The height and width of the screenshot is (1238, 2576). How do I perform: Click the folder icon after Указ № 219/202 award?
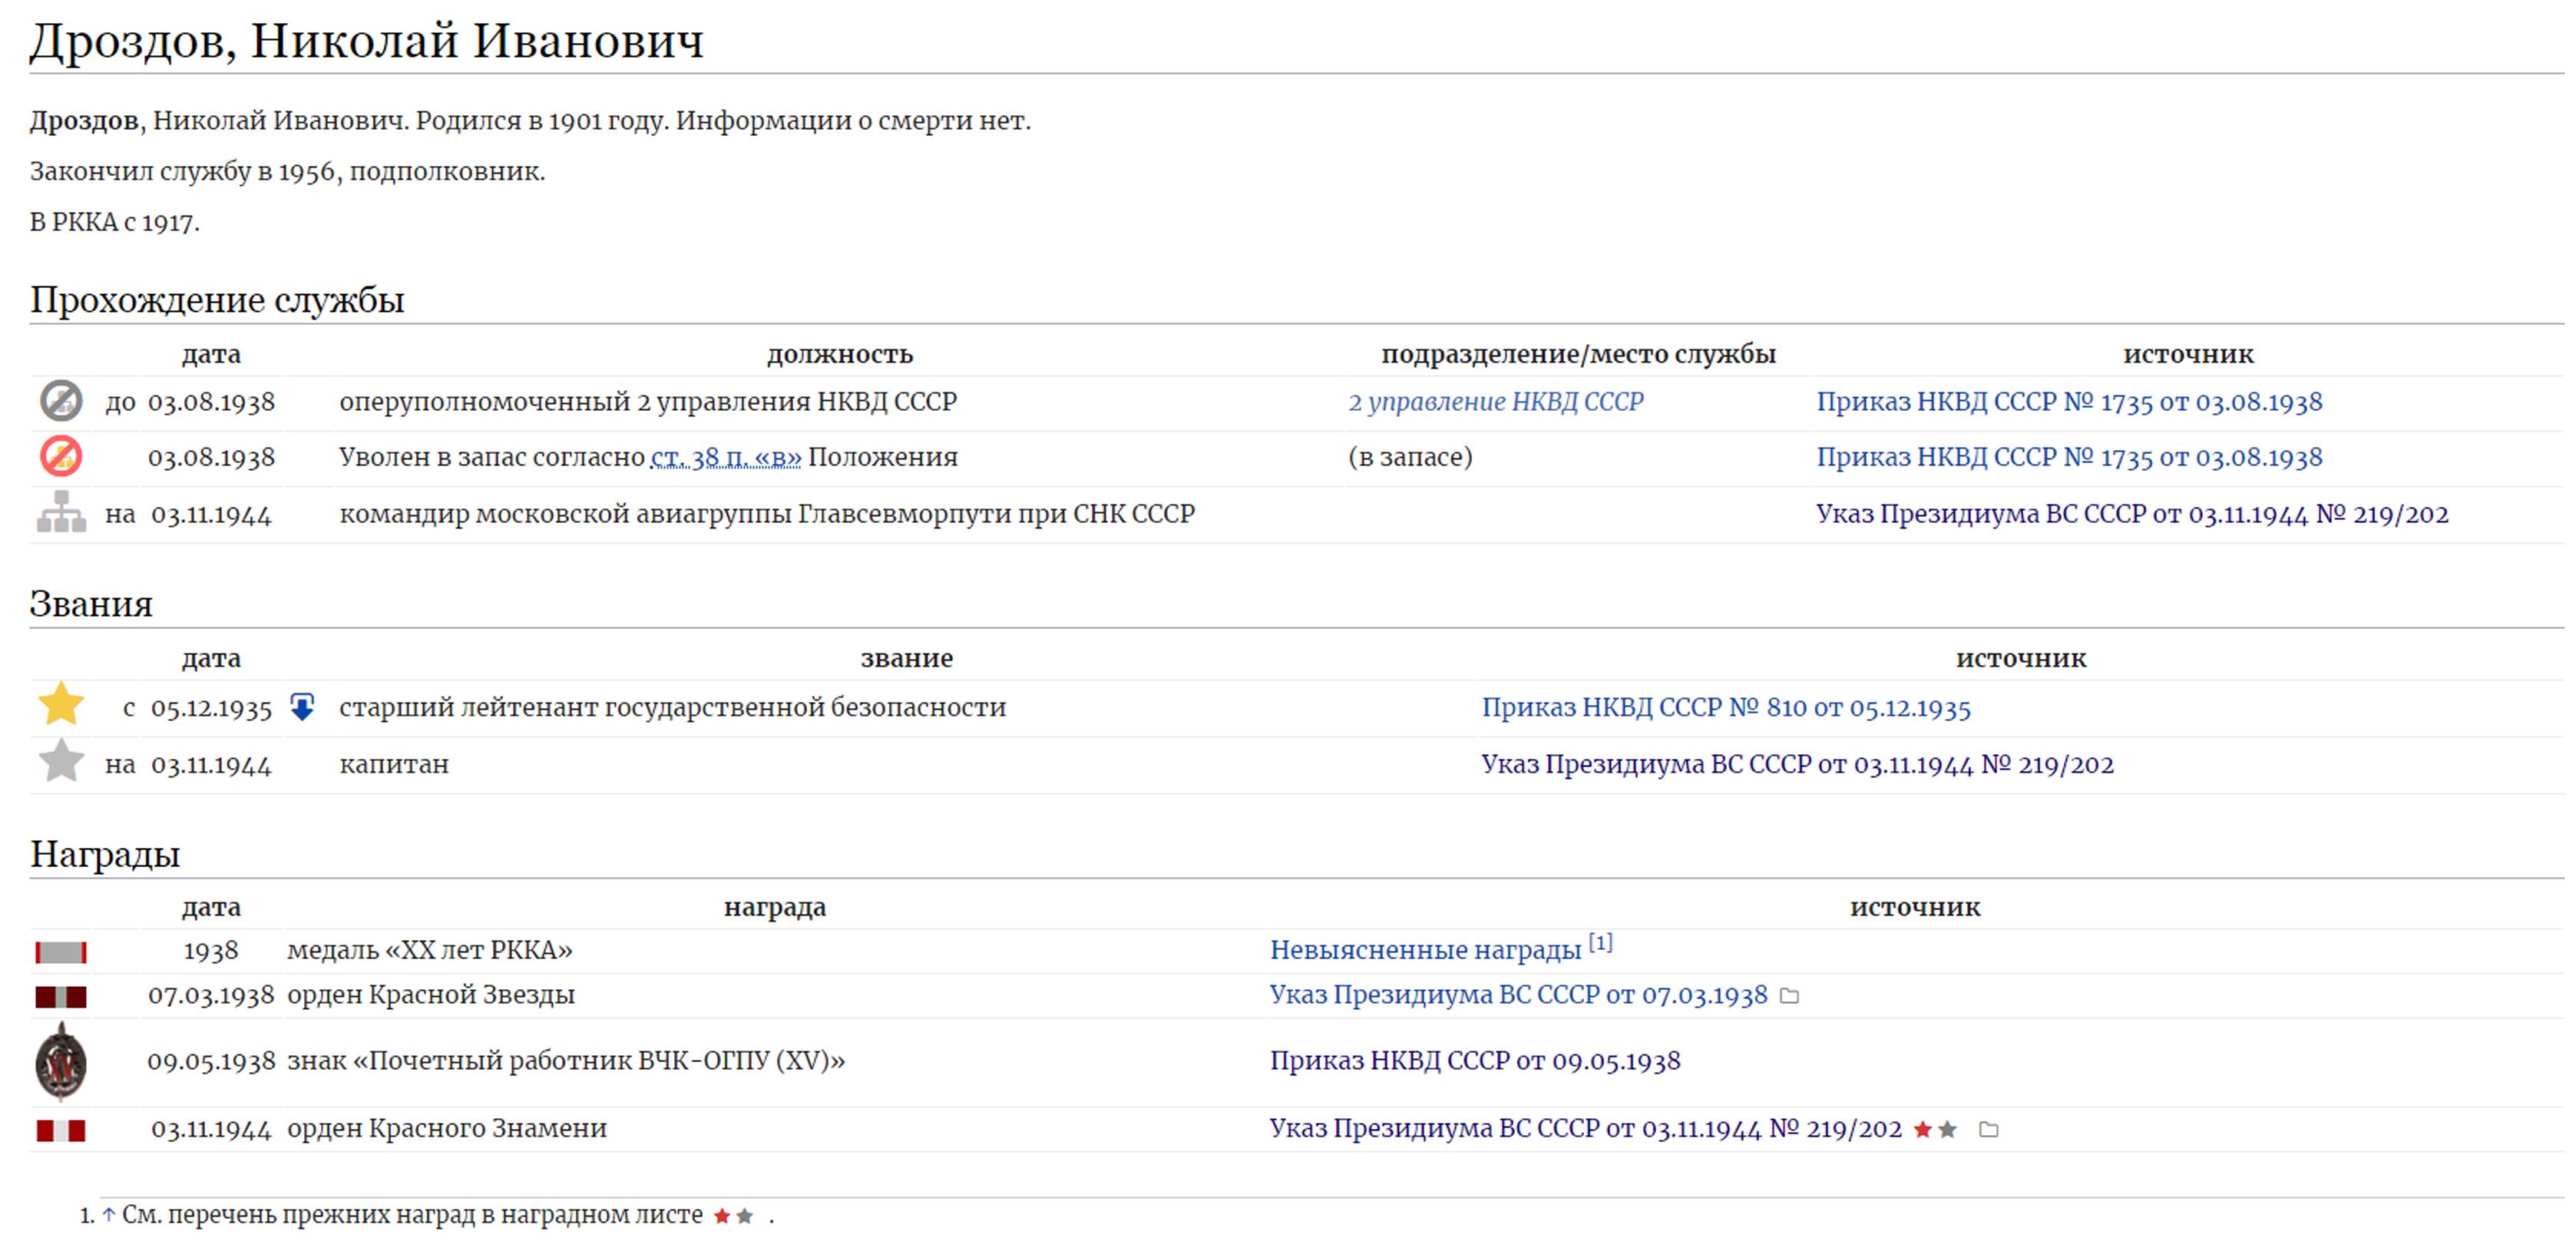point(1989,1130)
